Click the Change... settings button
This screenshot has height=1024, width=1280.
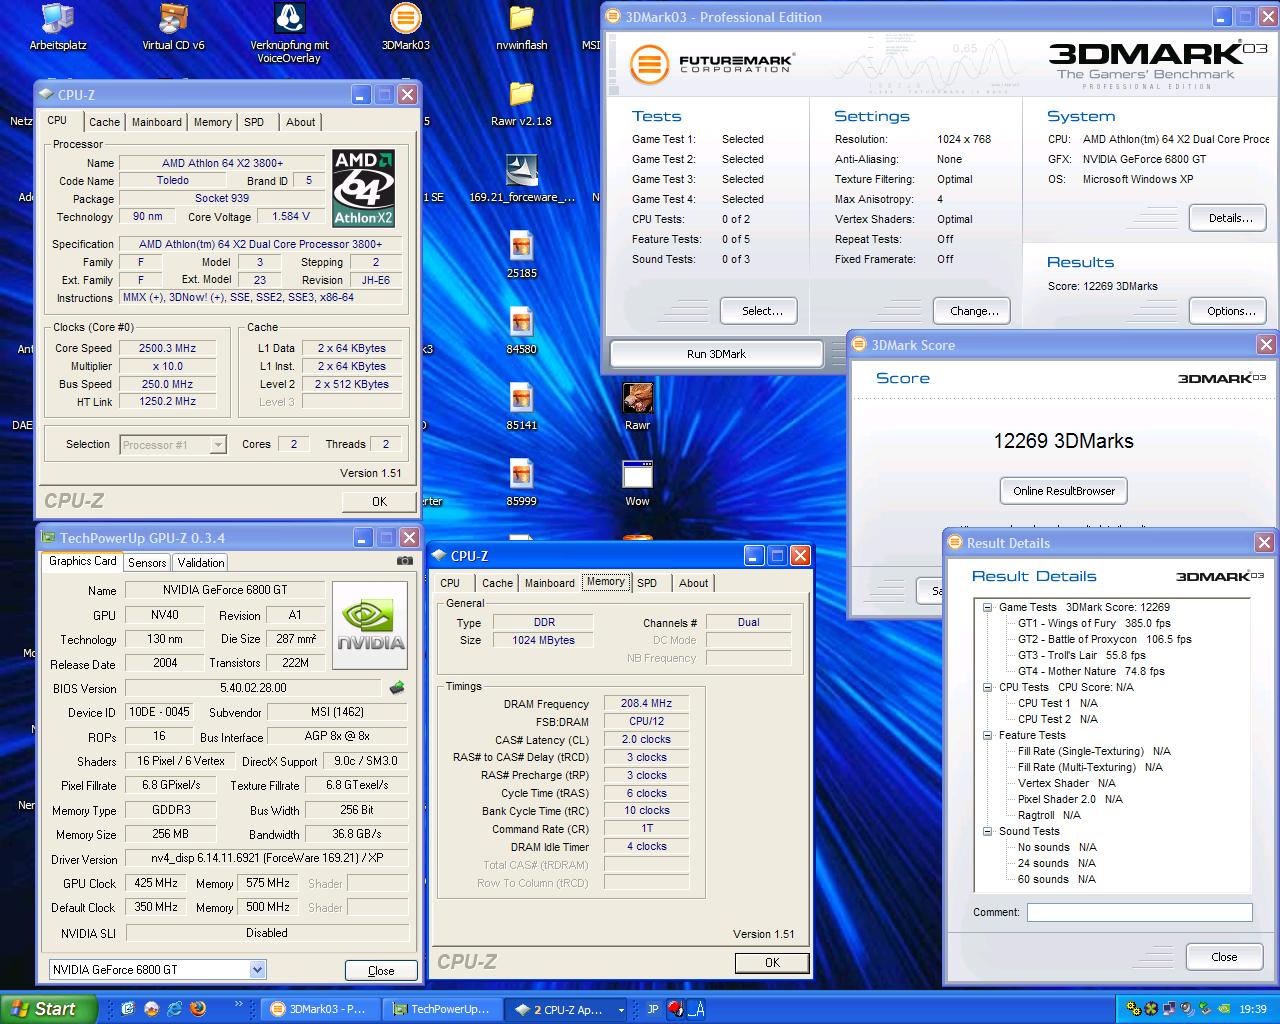974,311
